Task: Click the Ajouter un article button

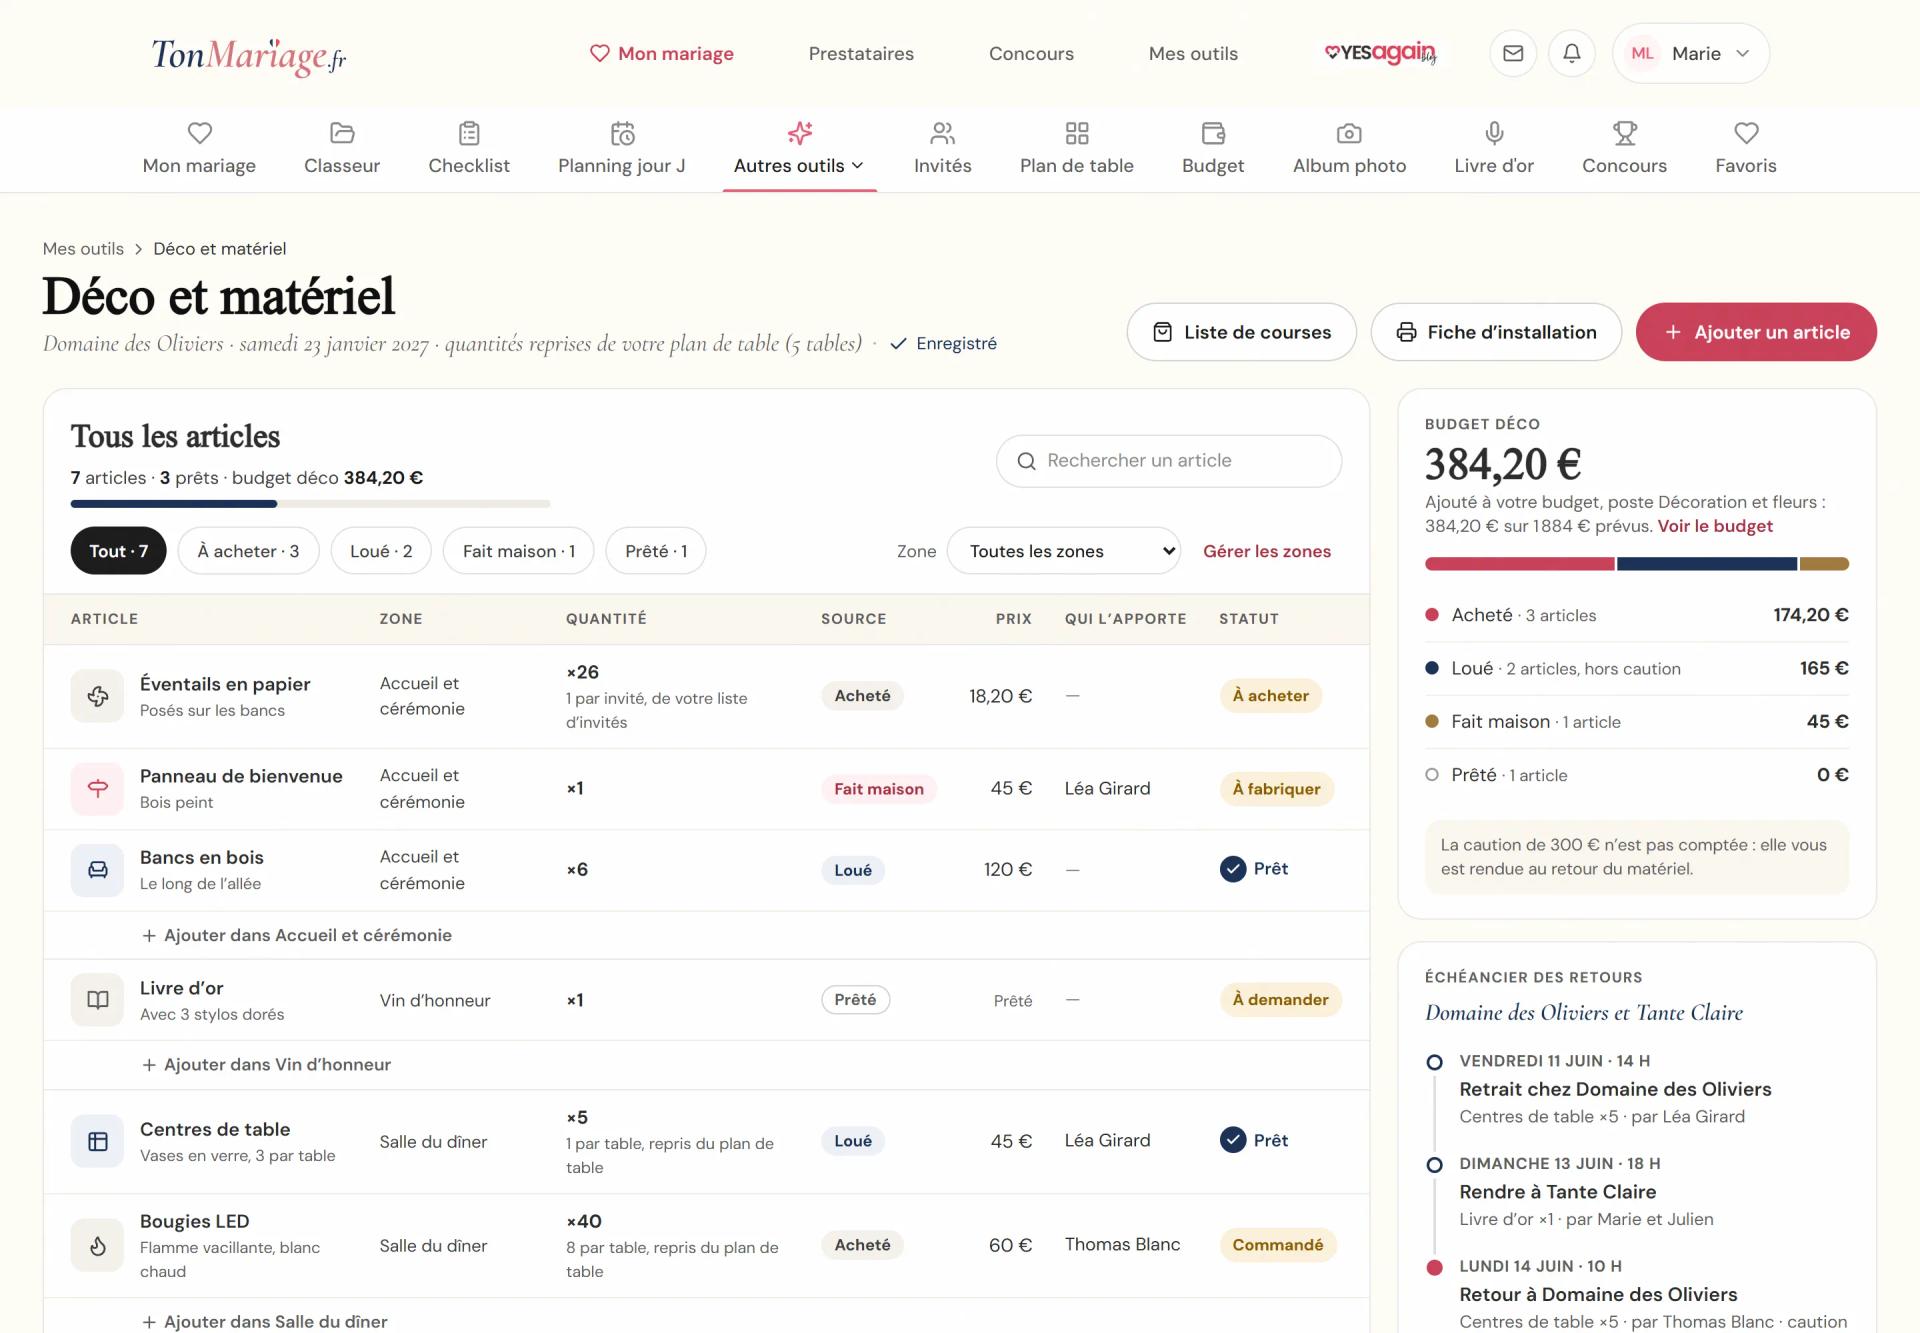Action: click(x=1756, y=332)
